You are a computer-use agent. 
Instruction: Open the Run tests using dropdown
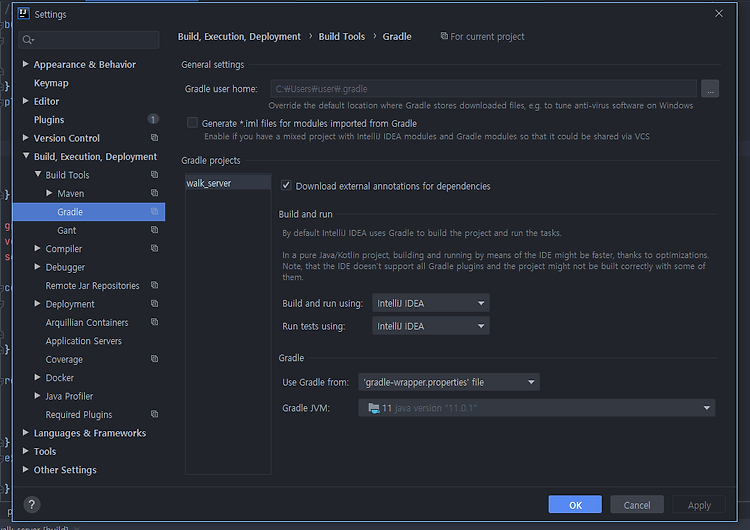pos(430,326)
